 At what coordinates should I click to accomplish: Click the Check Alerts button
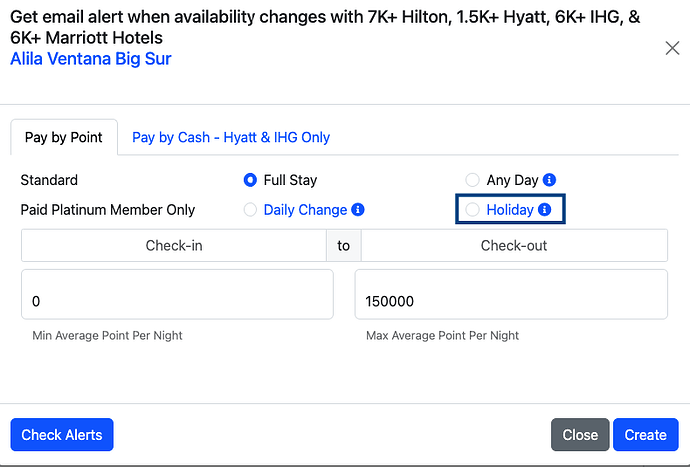[62, 434]
